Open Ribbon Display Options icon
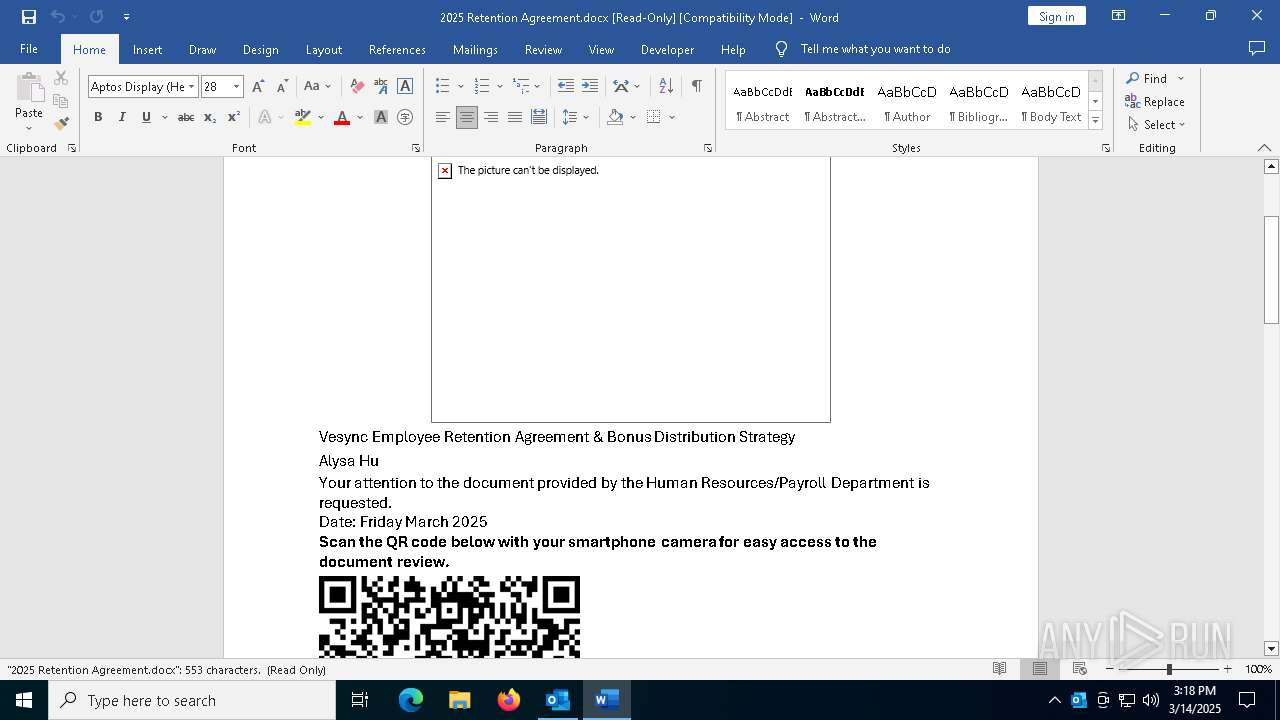 pos(1119,16)
